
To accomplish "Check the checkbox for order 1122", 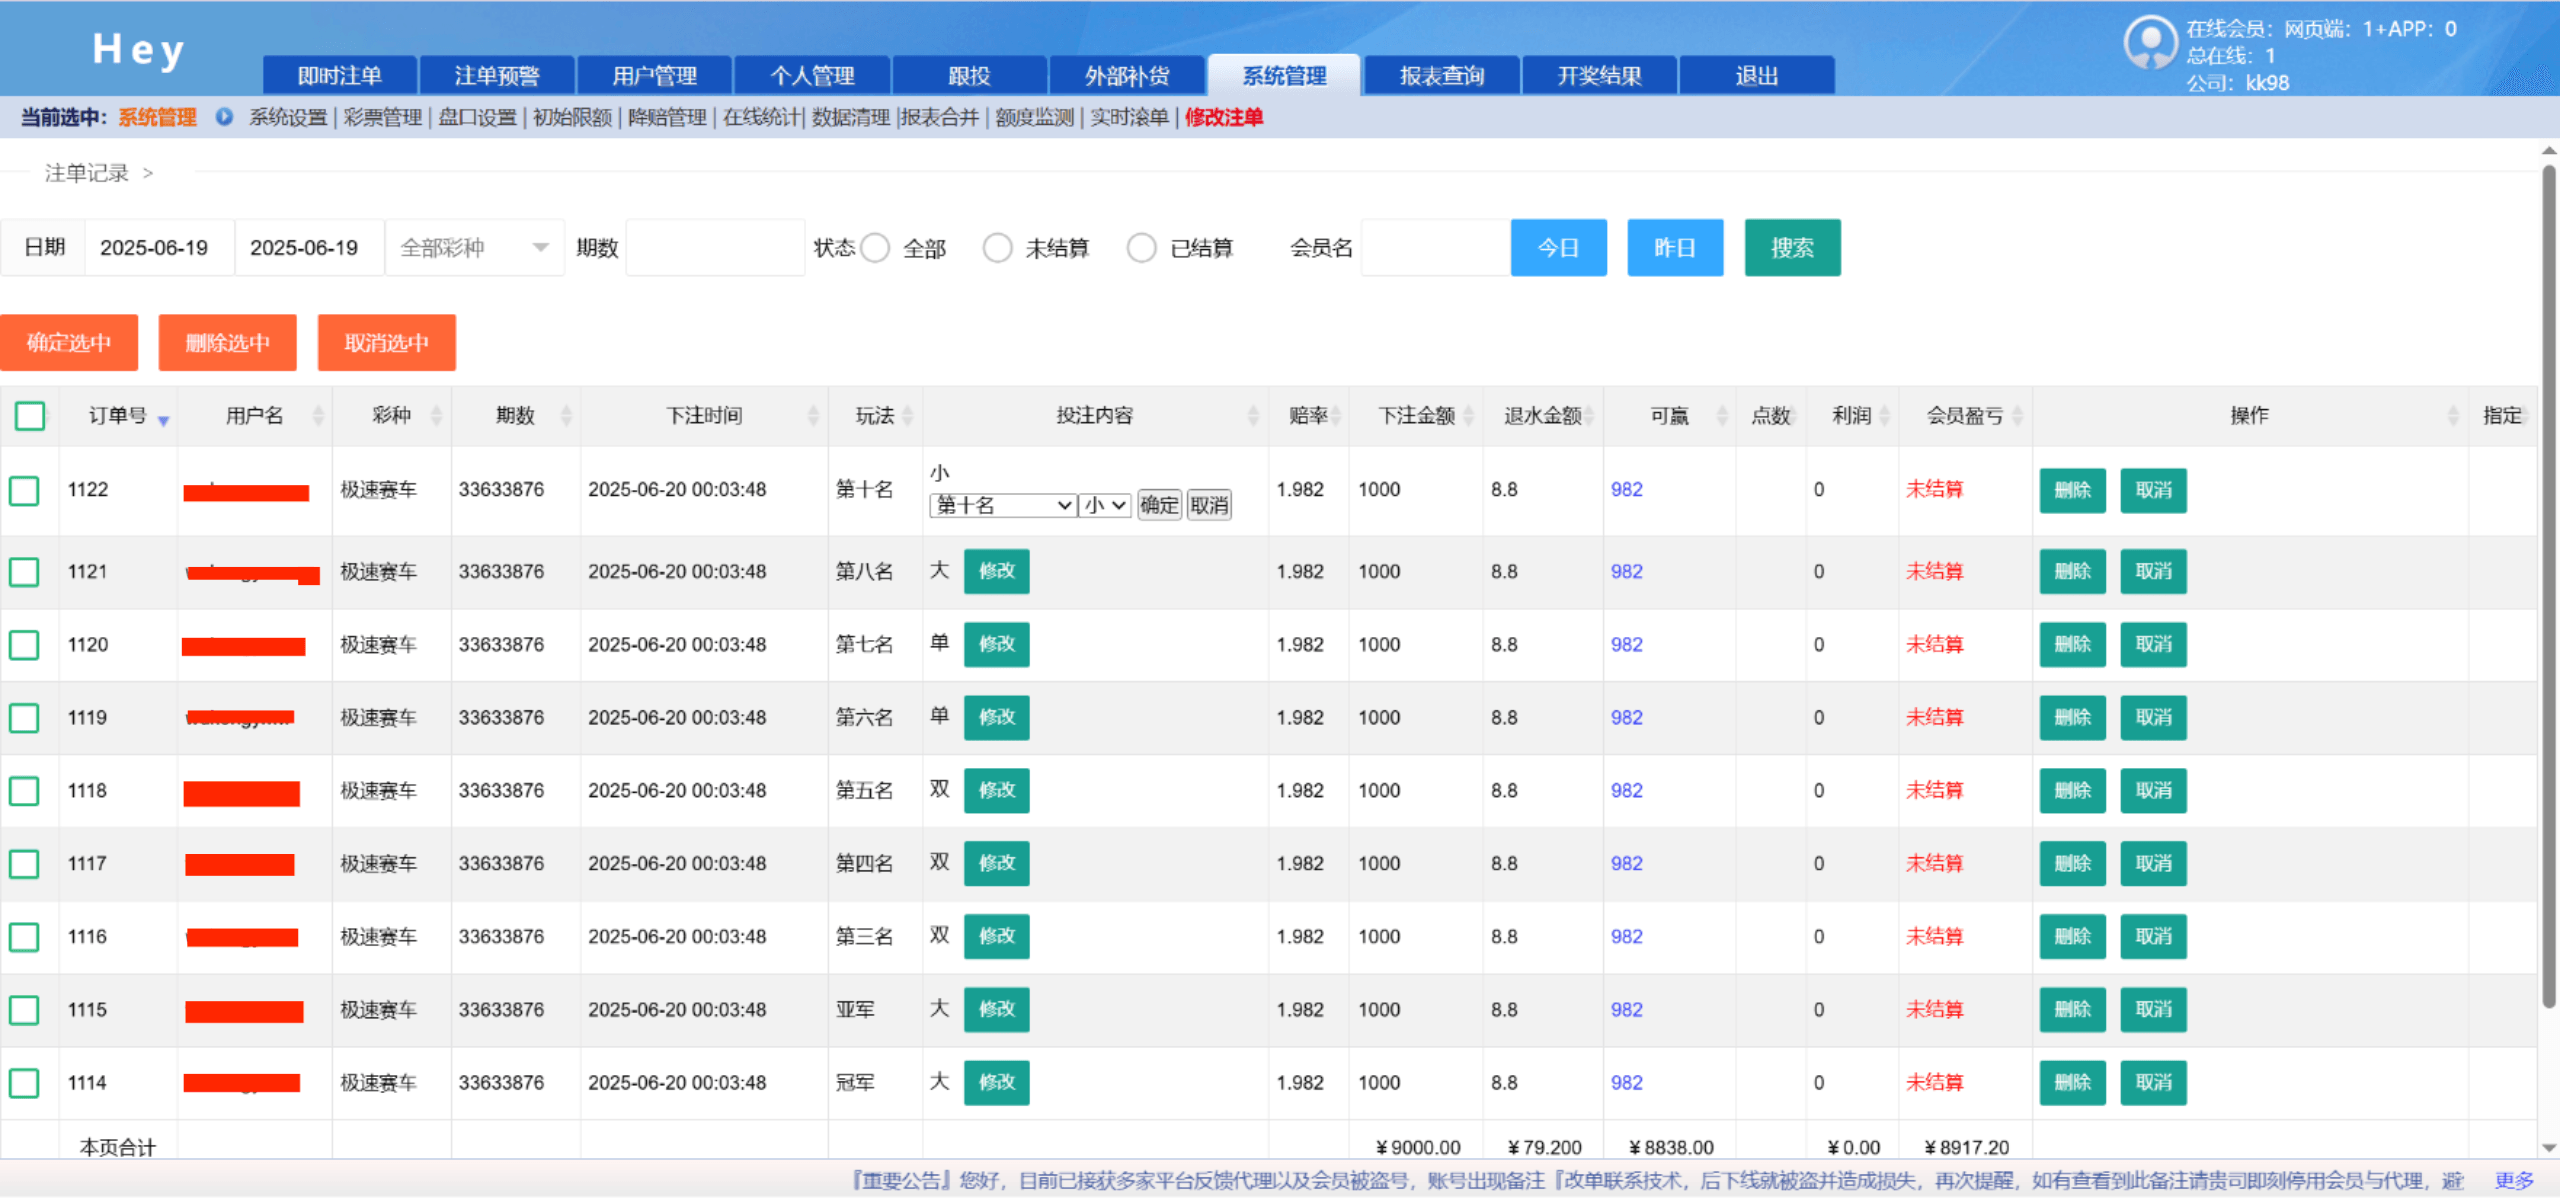I will click(24, 491).
